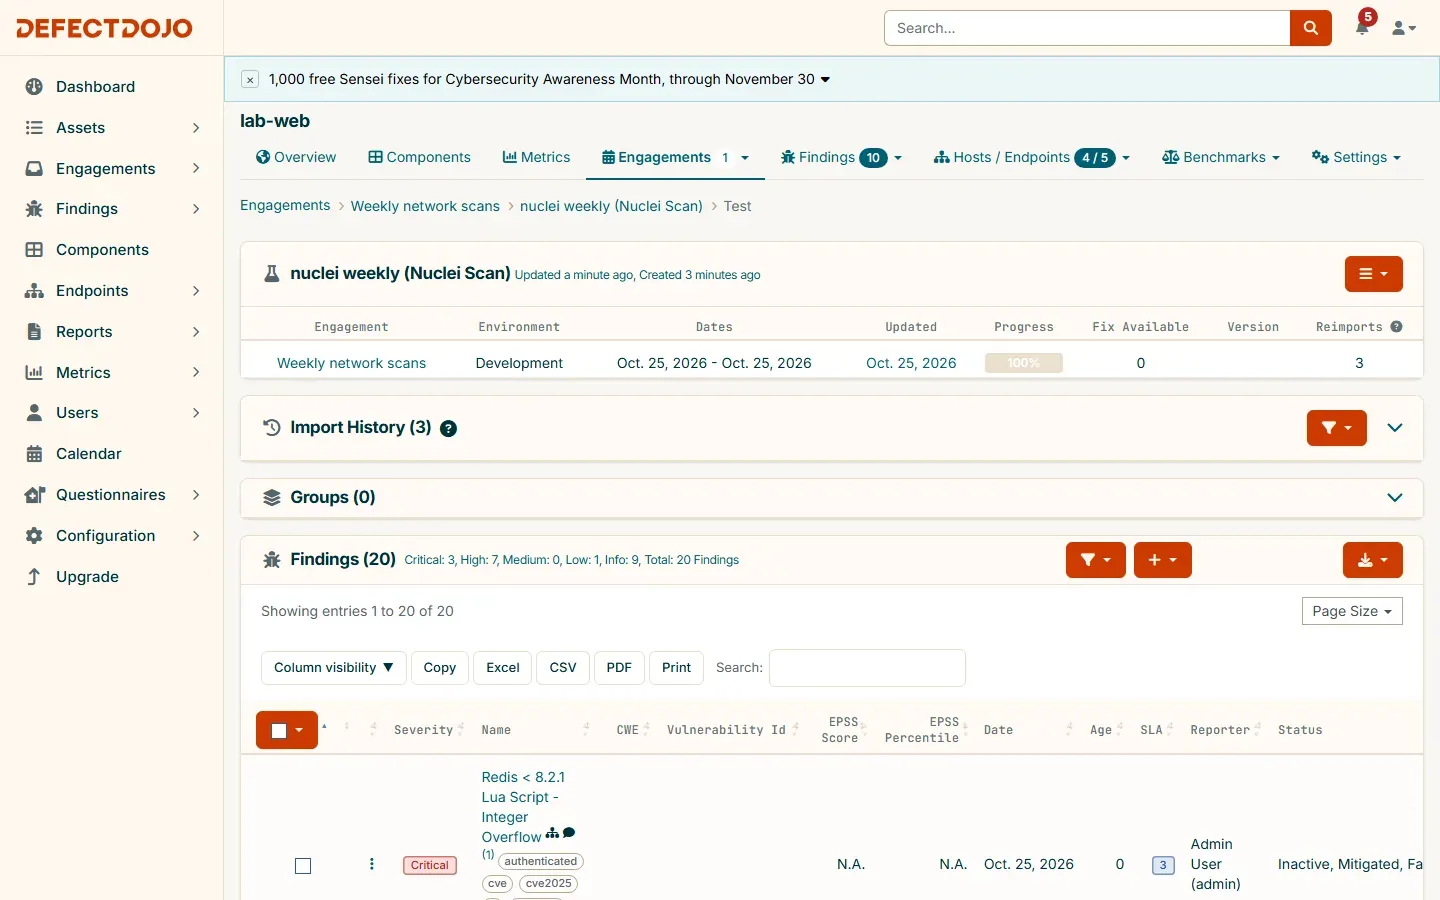
Task: Click the Copy export button
Action: pos(440,668)
